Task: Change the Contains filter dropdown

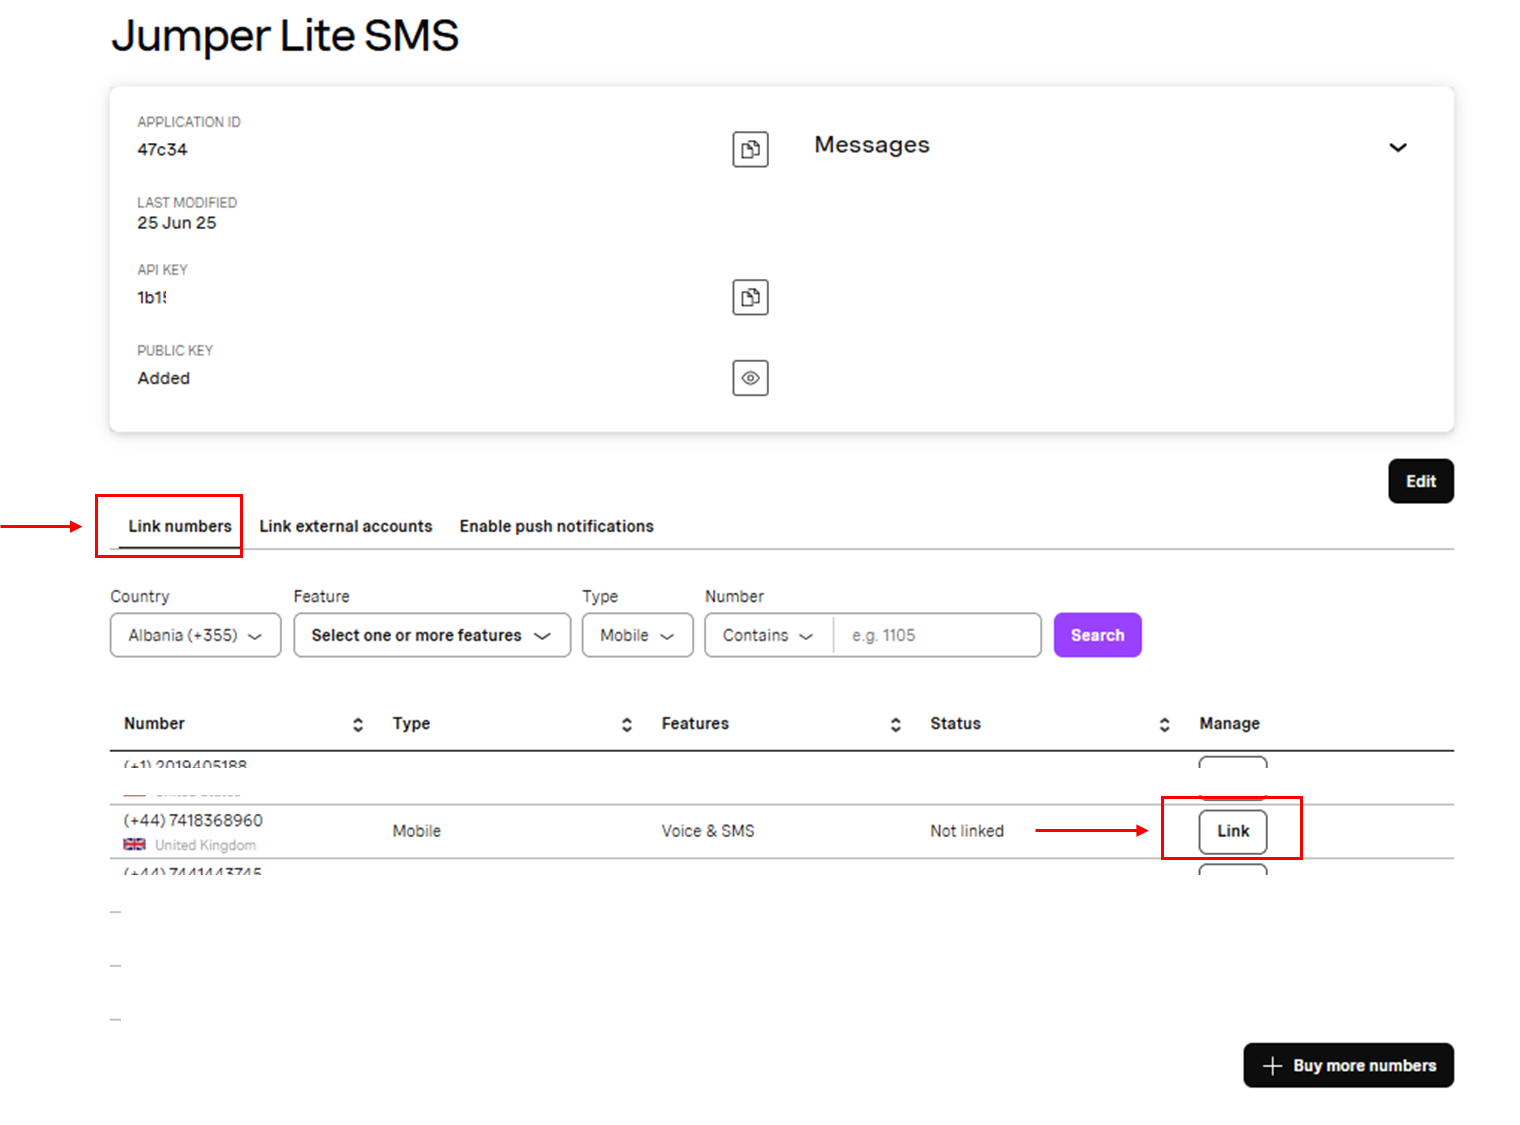Action: click(x=767, y=634)
